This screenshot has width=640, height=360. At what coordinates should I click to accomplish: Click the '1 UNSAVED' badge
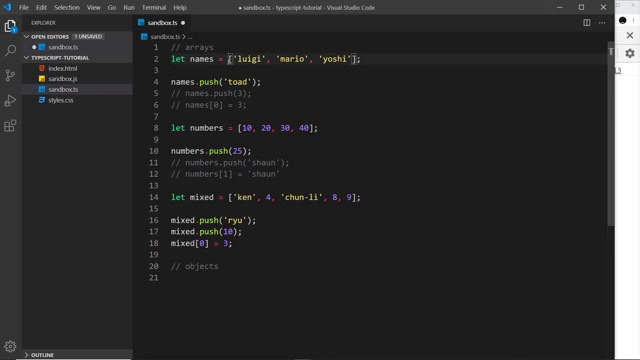pos(88,37)
